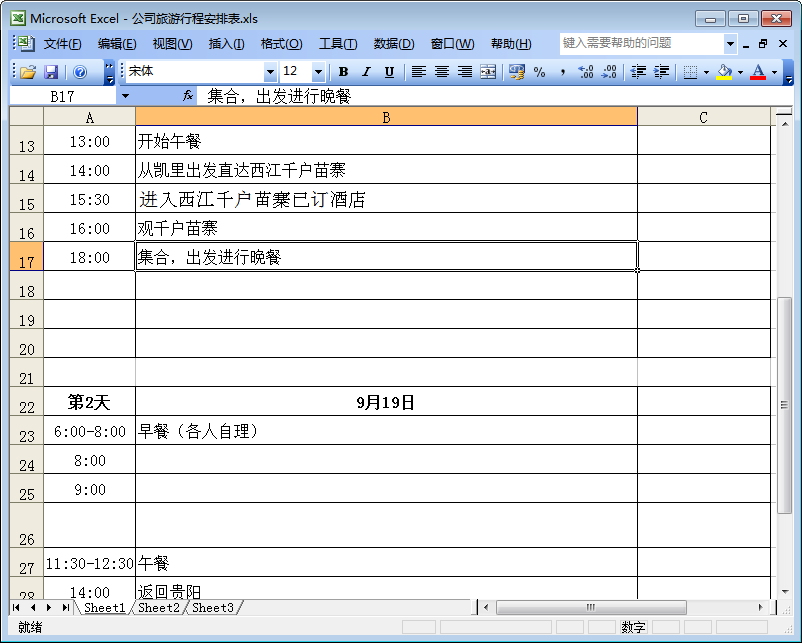The height and width of the screenshot is (643, 802).
Task: Open the 帮助(H) menu
Action: [511, 44]
